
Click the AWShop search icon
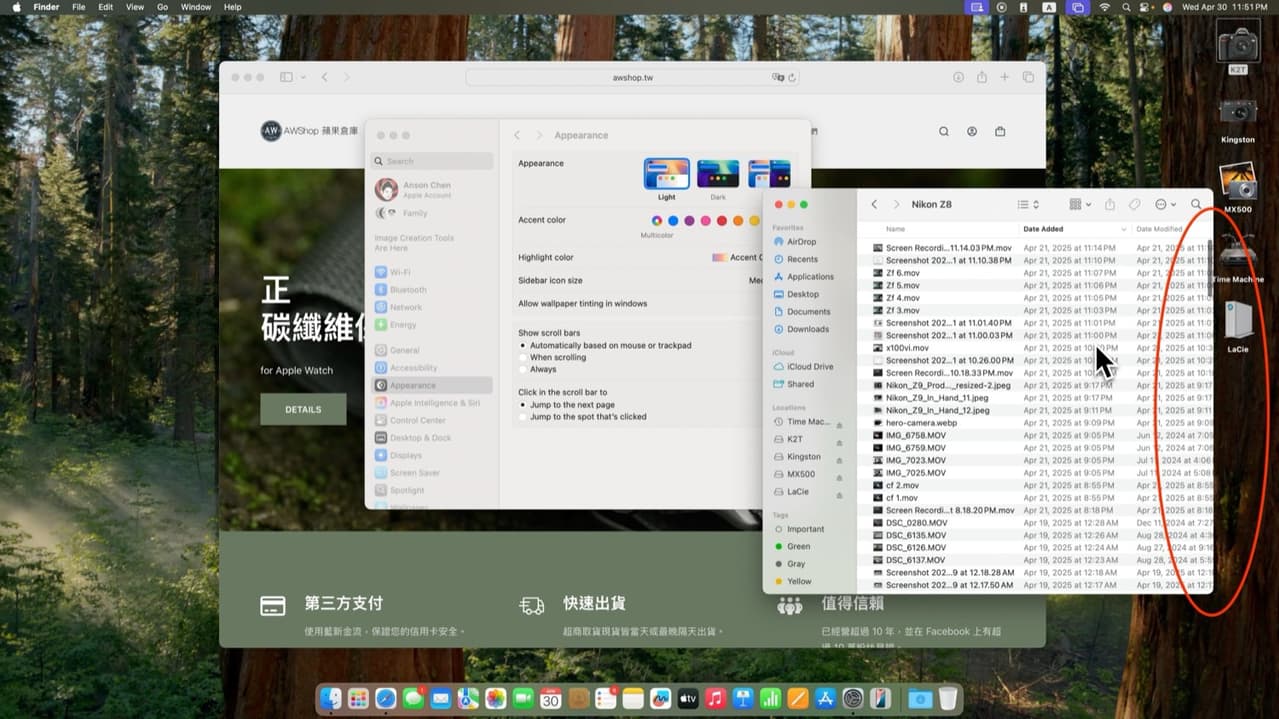(x=944, y=131)
